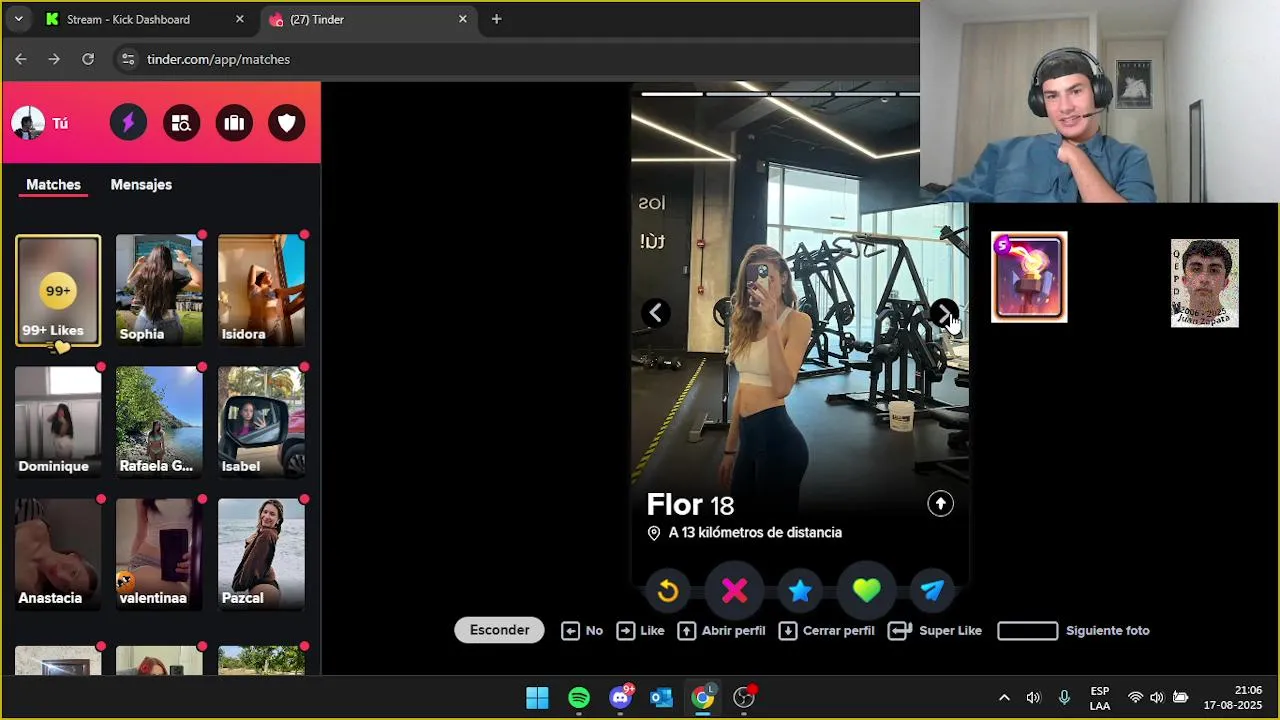Click the Tinder Boost lightning icon
The image size is (1280, 720).
pyautogui.click(x=128, y=123)
